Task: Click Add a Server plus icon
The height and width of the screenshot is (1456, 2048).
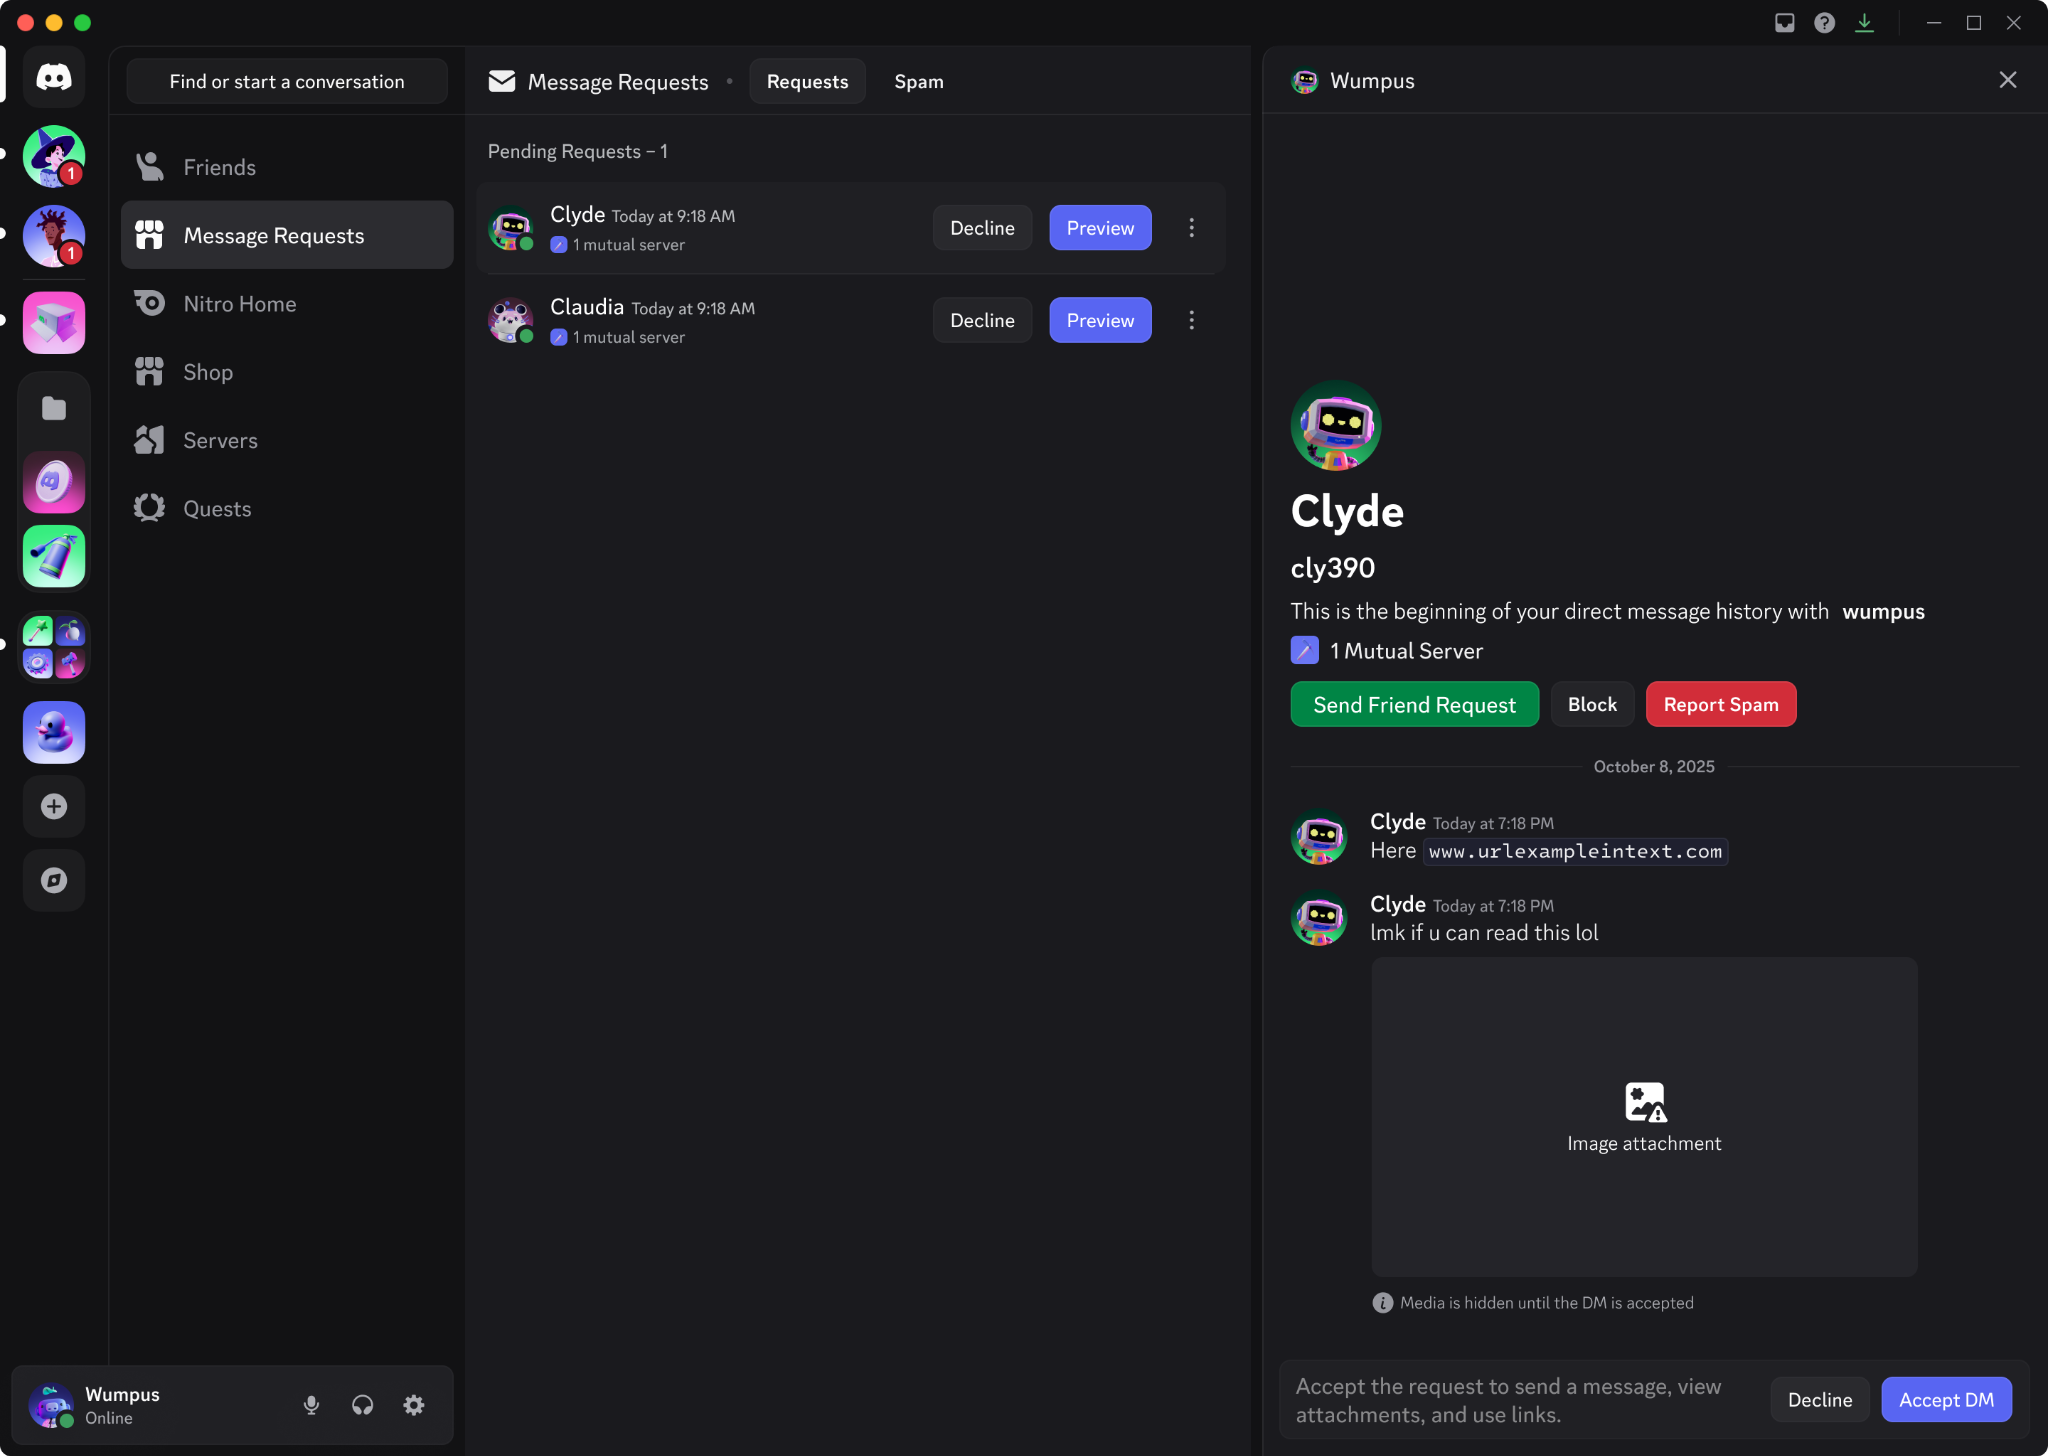Action: [x=54, y=806]
